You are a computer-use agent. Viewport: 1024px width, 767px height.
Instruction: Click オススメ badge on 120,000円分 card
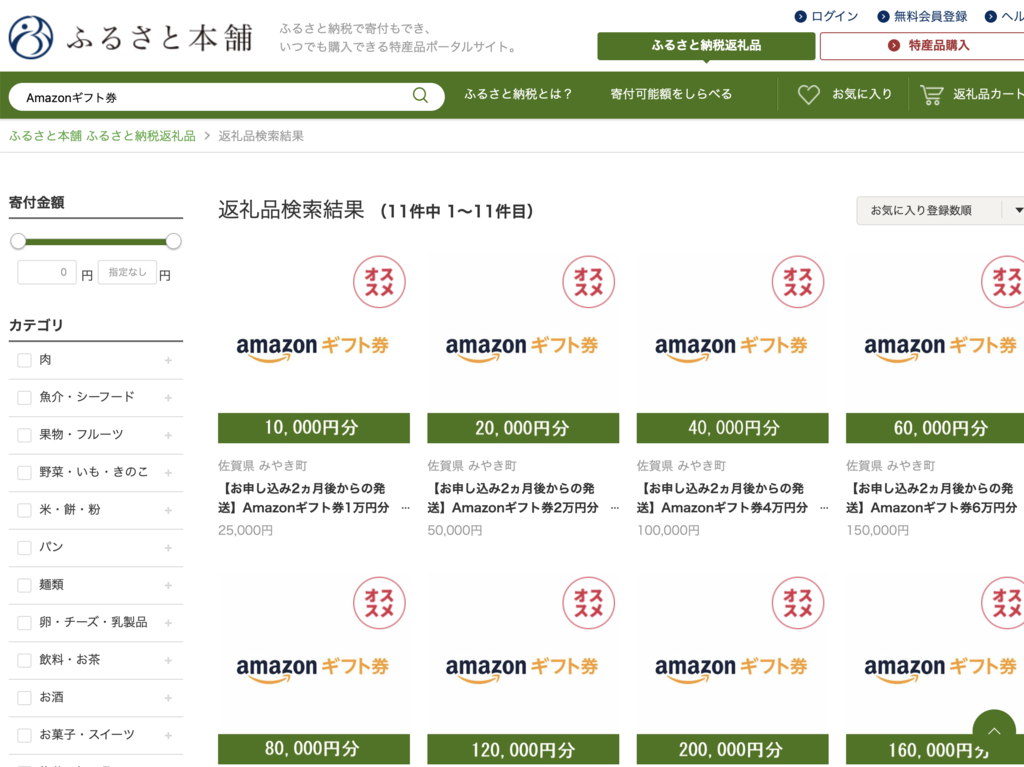(588, 602)
